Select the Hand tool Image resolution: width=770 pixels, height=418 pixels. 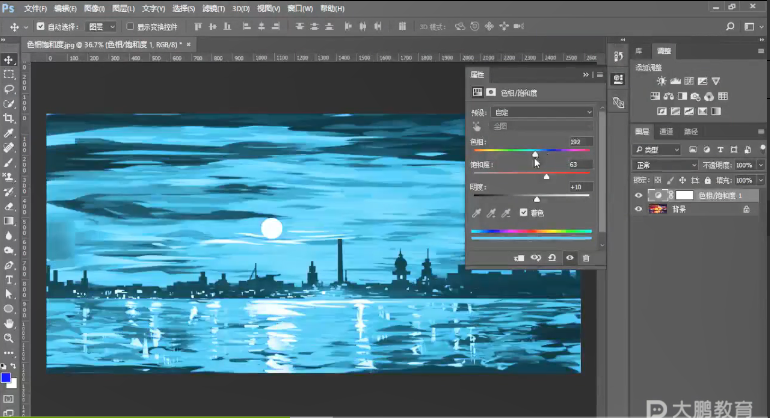9,324
